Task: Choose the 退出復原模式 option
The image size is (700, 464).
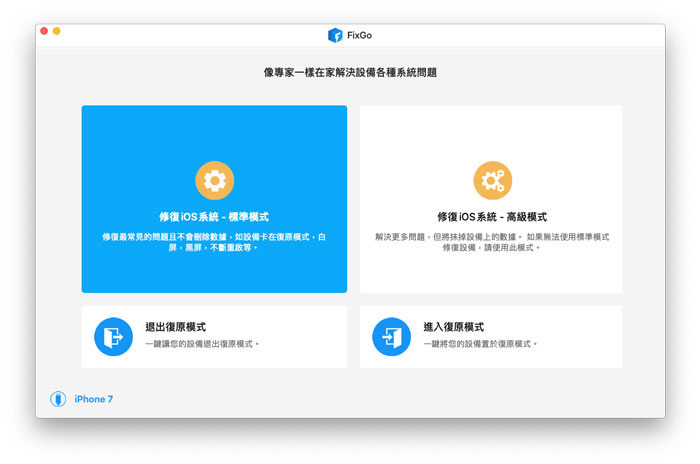Action: 176,327
